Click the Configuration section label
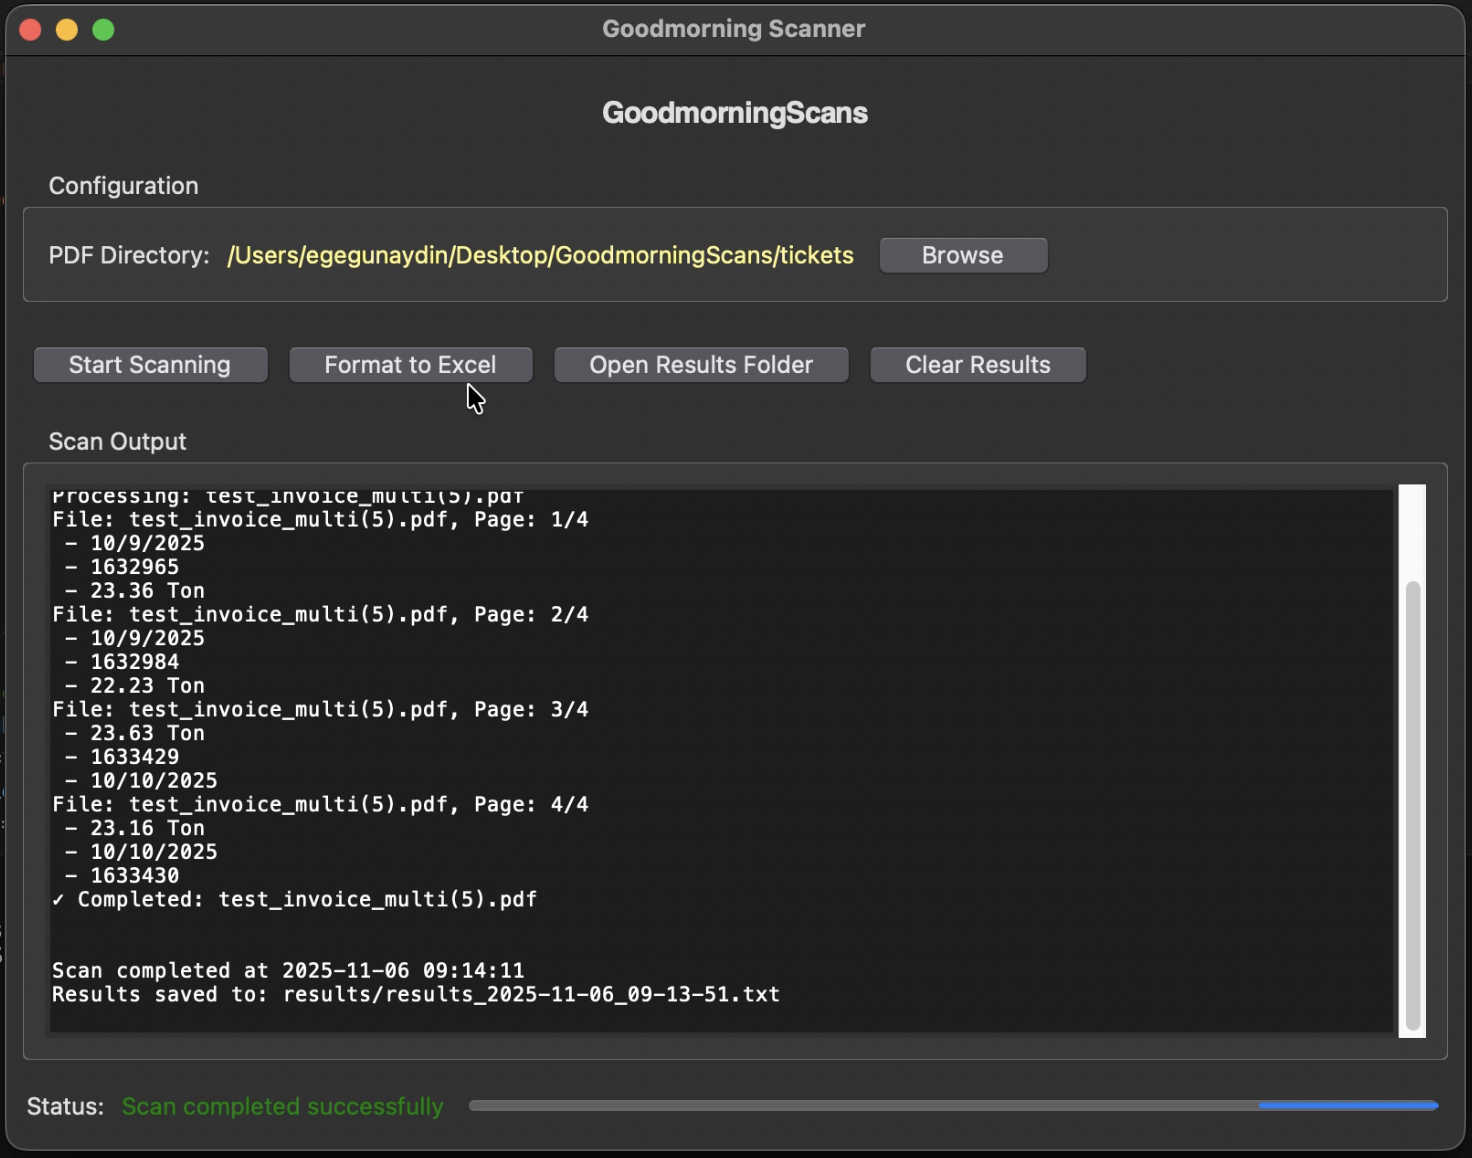This screenshot has width=1472, height=1158. (x=123, y=185)
